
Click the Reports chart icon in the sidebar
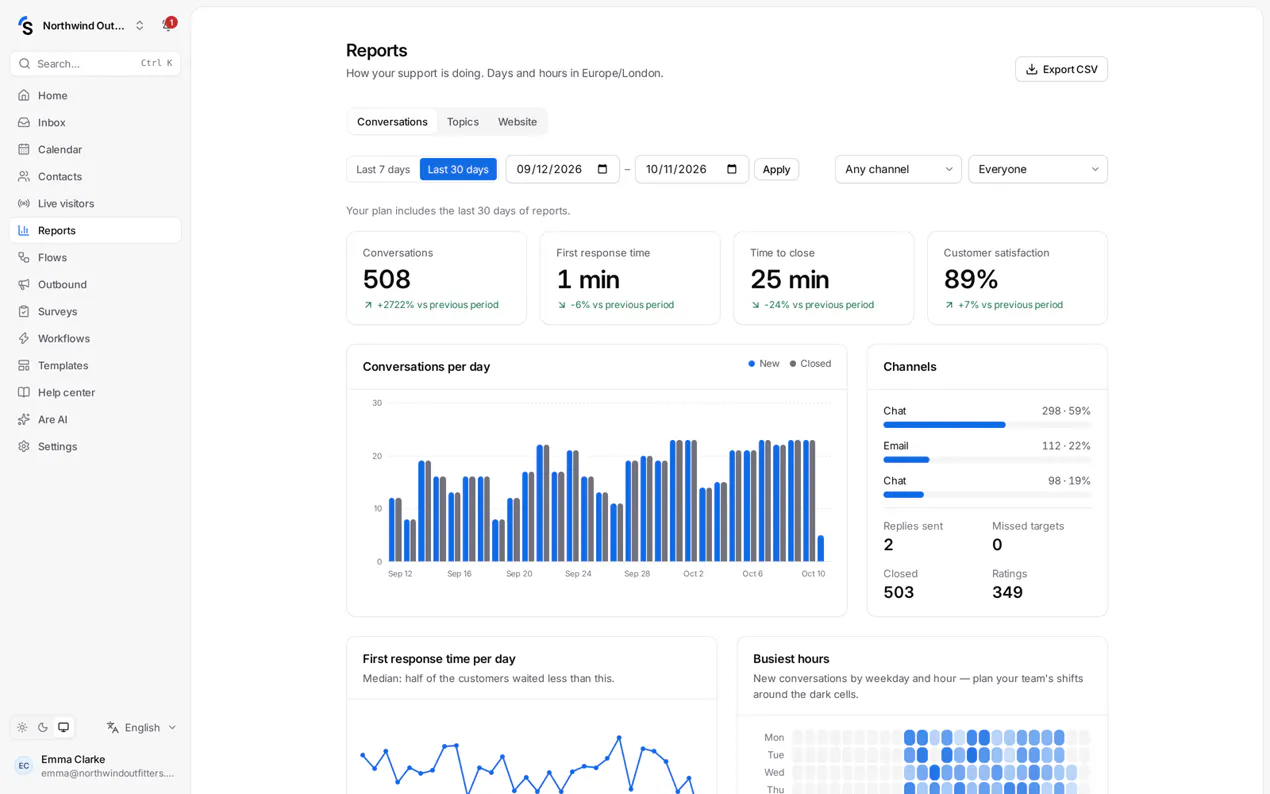(24, 230)
